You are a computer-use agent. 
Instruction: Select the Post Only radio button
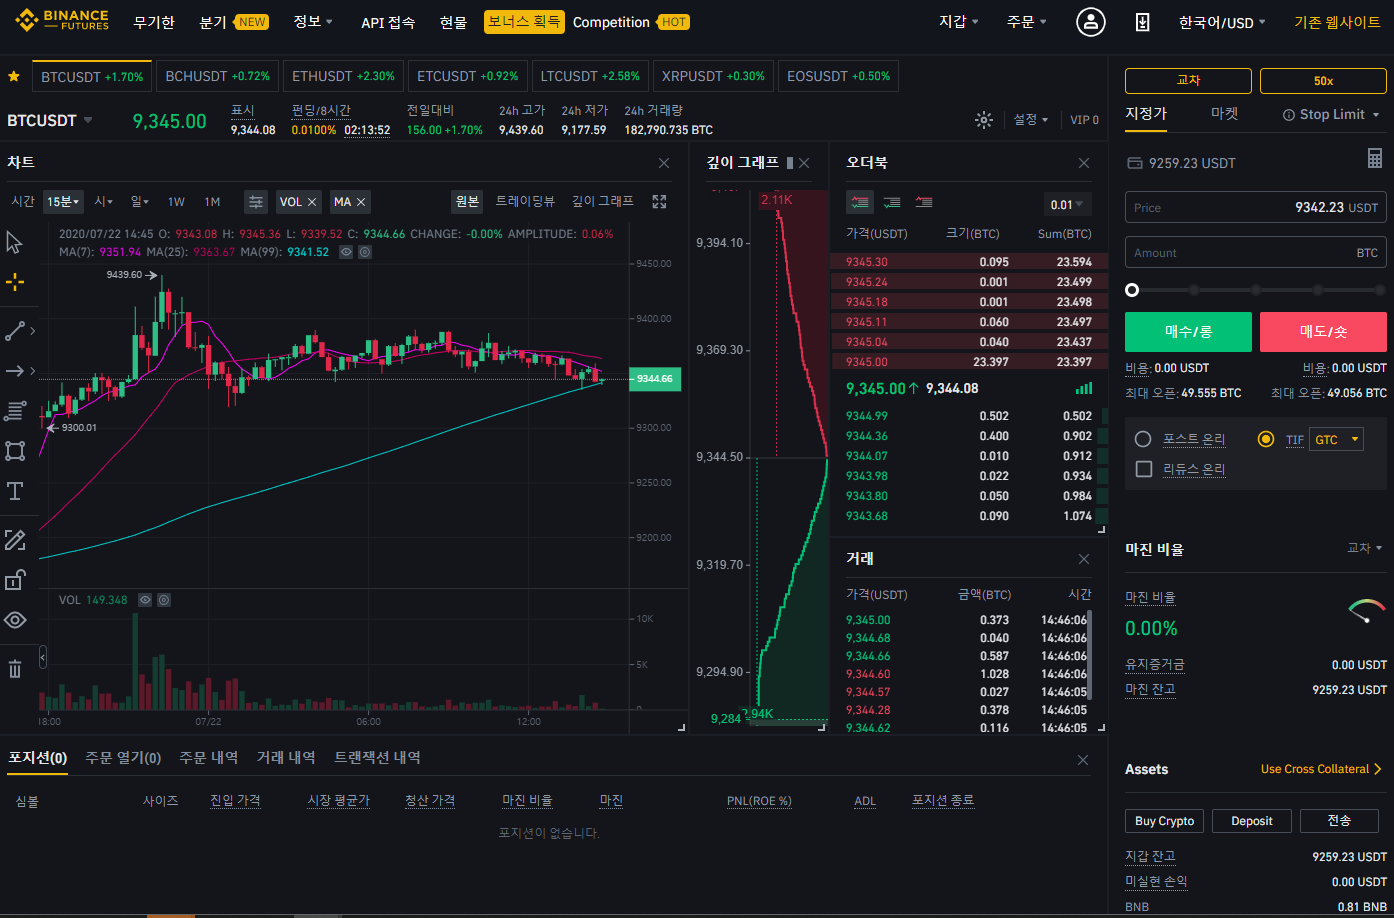1143,439
